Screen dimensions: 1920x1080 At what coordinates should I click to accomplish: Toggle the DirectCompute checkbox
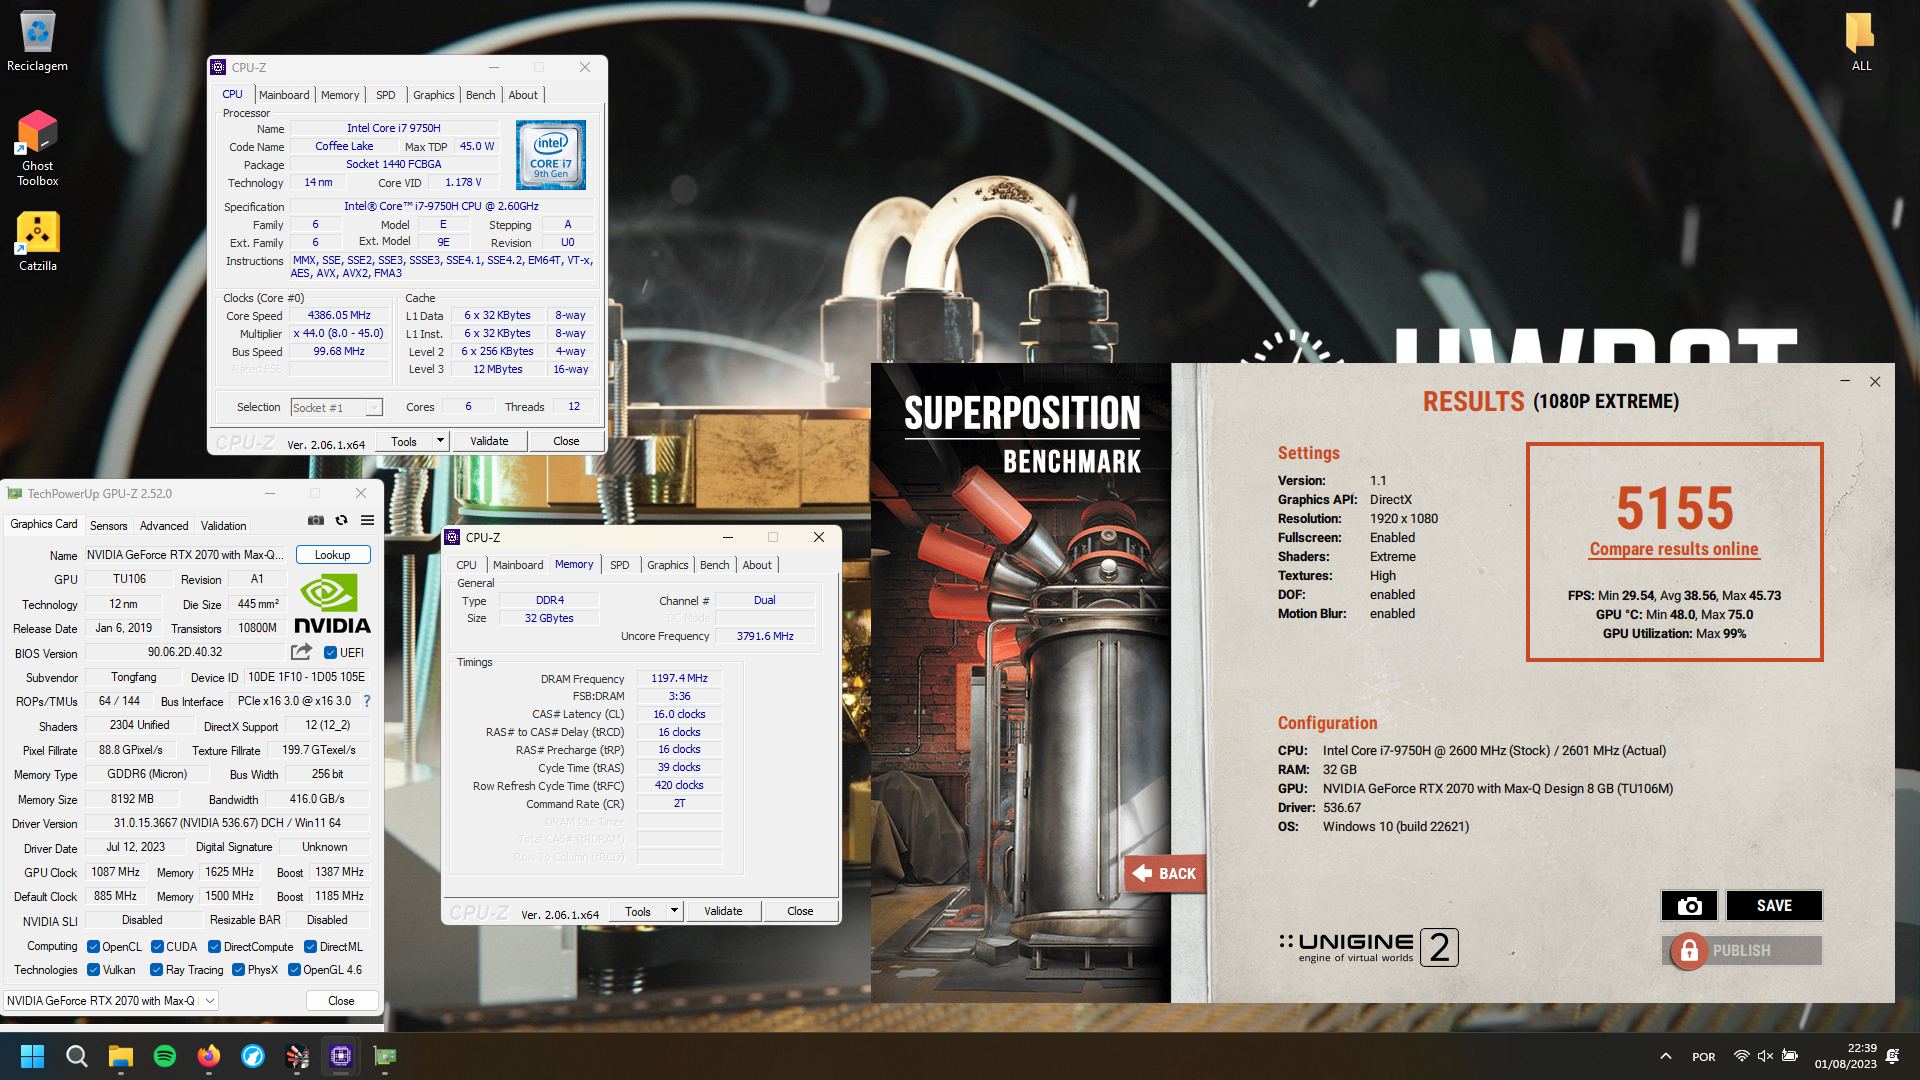click(214, 947)
